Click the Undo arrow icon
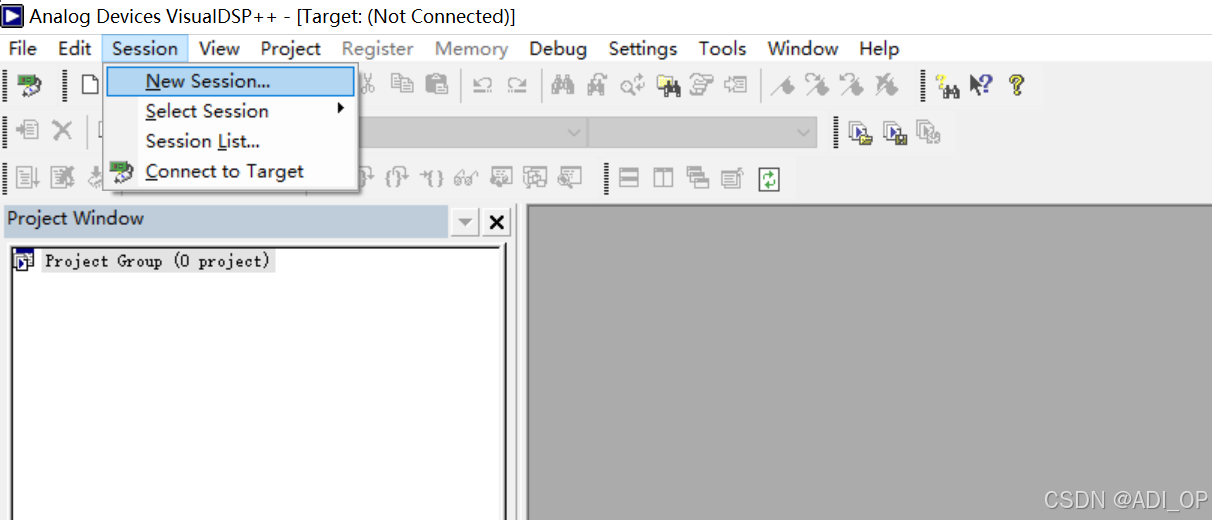Image resolution: width=1212 pixels, height=520 pixels. pos(483,86)
